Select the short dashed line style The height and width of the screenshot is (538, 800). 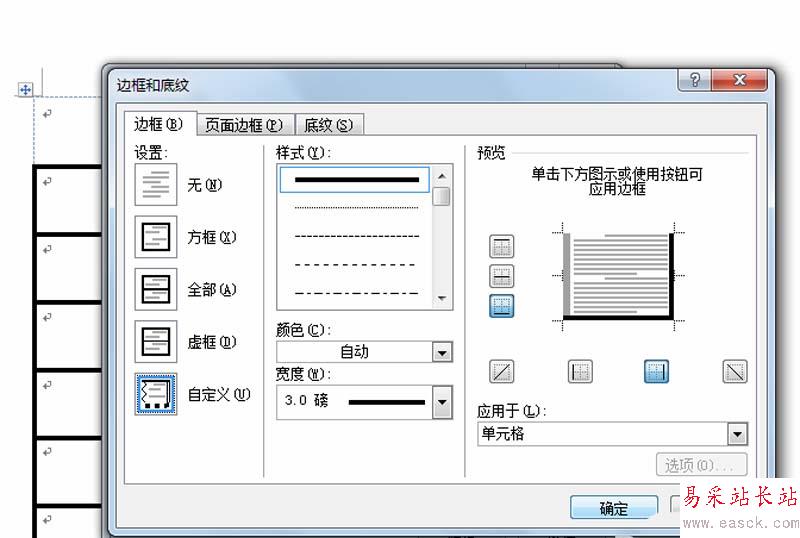[355, 236]
